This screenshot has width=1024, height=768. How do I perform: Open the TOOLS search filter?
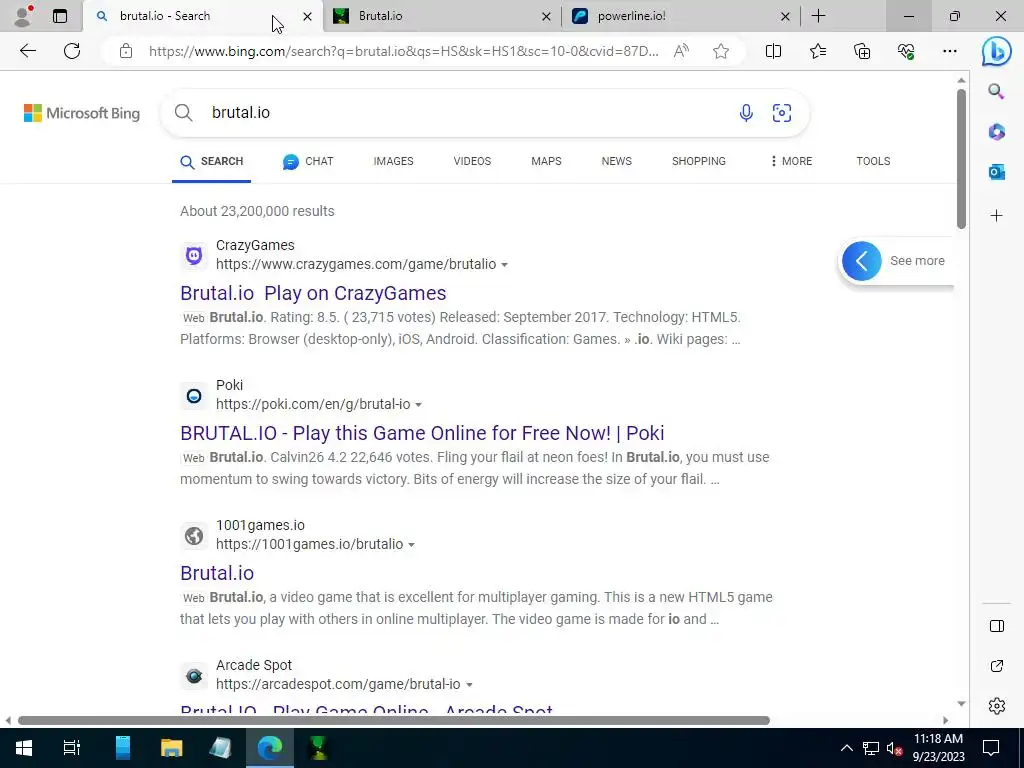(x=873, y=161)
